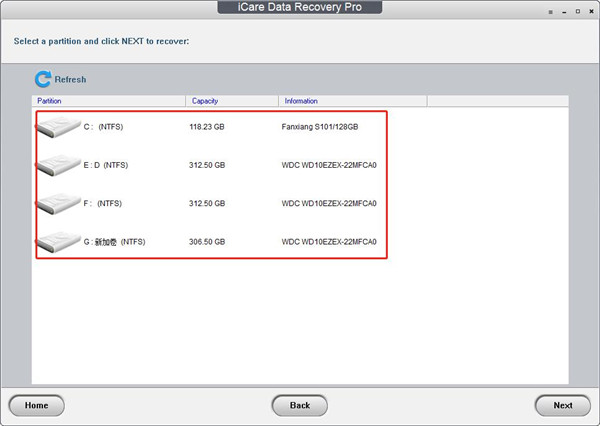Click the Refresh text label

pyautogui.click(x=70, y=79)
